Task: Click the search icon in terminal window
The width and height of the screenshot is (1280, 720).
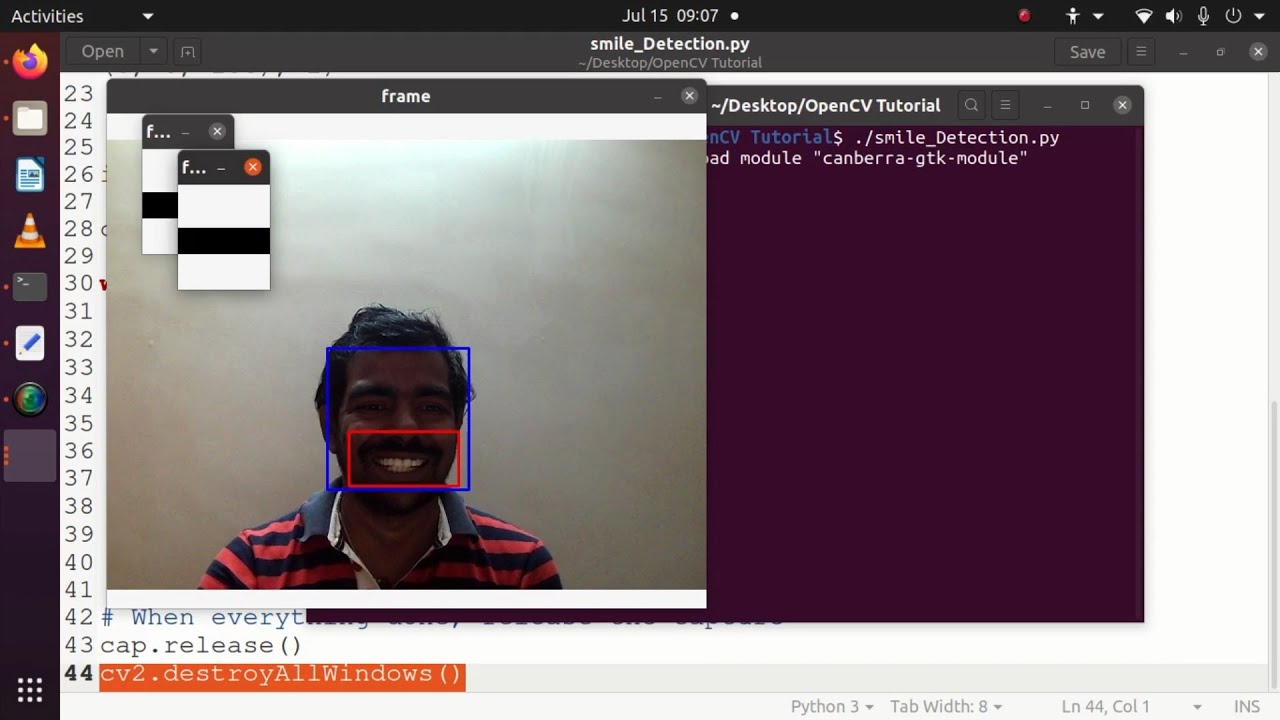Action: pos(971,105)
